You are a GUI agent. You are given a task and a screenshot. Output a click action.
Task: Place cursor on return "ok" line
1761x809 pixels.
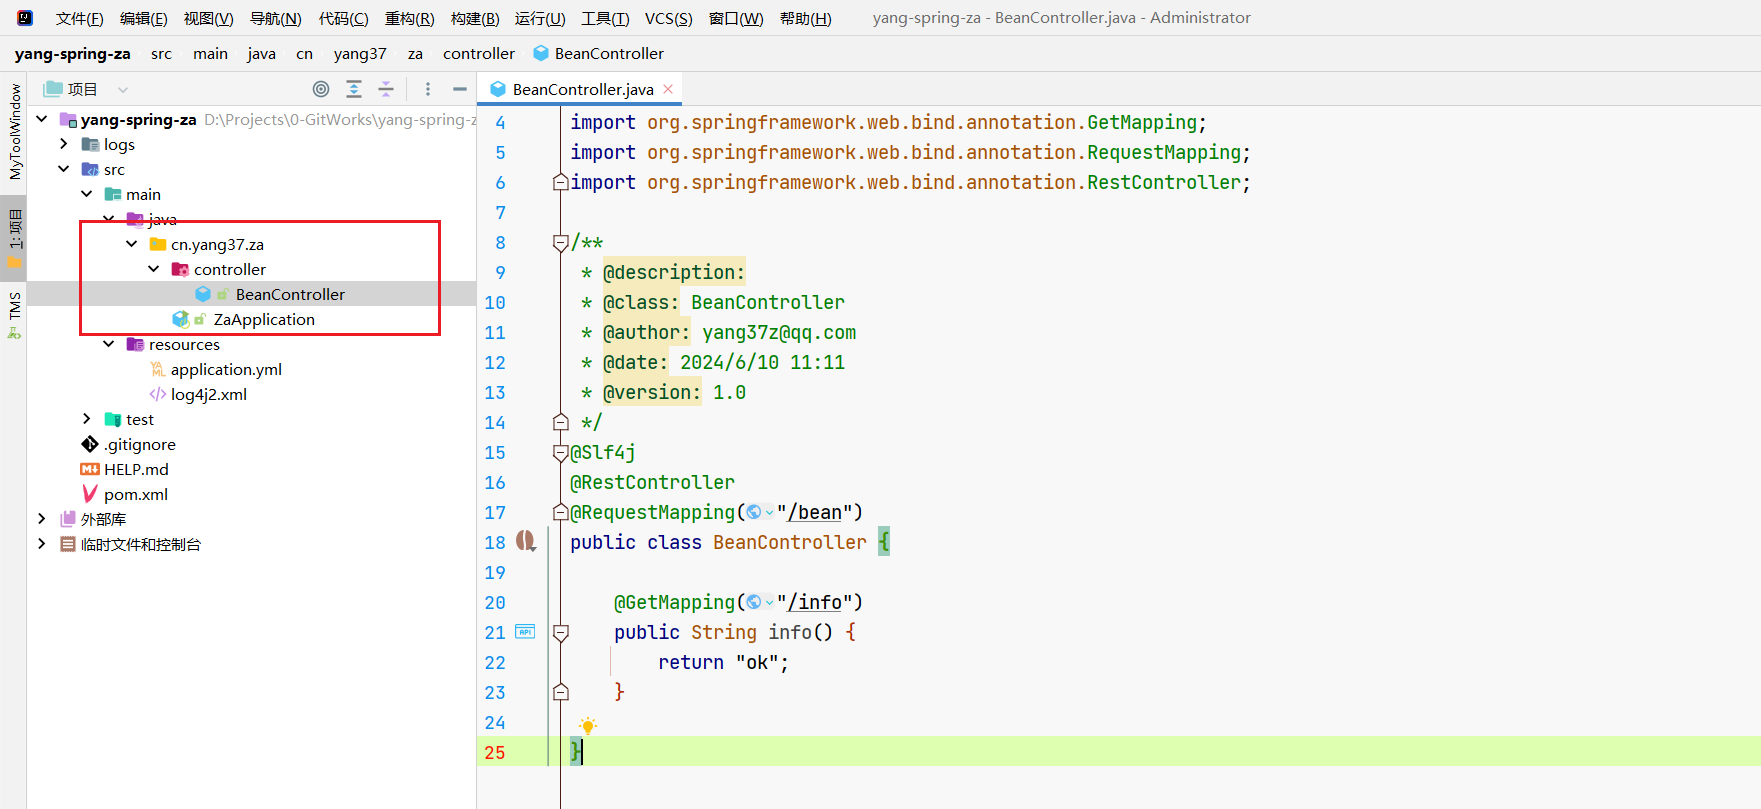pos(723,662)
